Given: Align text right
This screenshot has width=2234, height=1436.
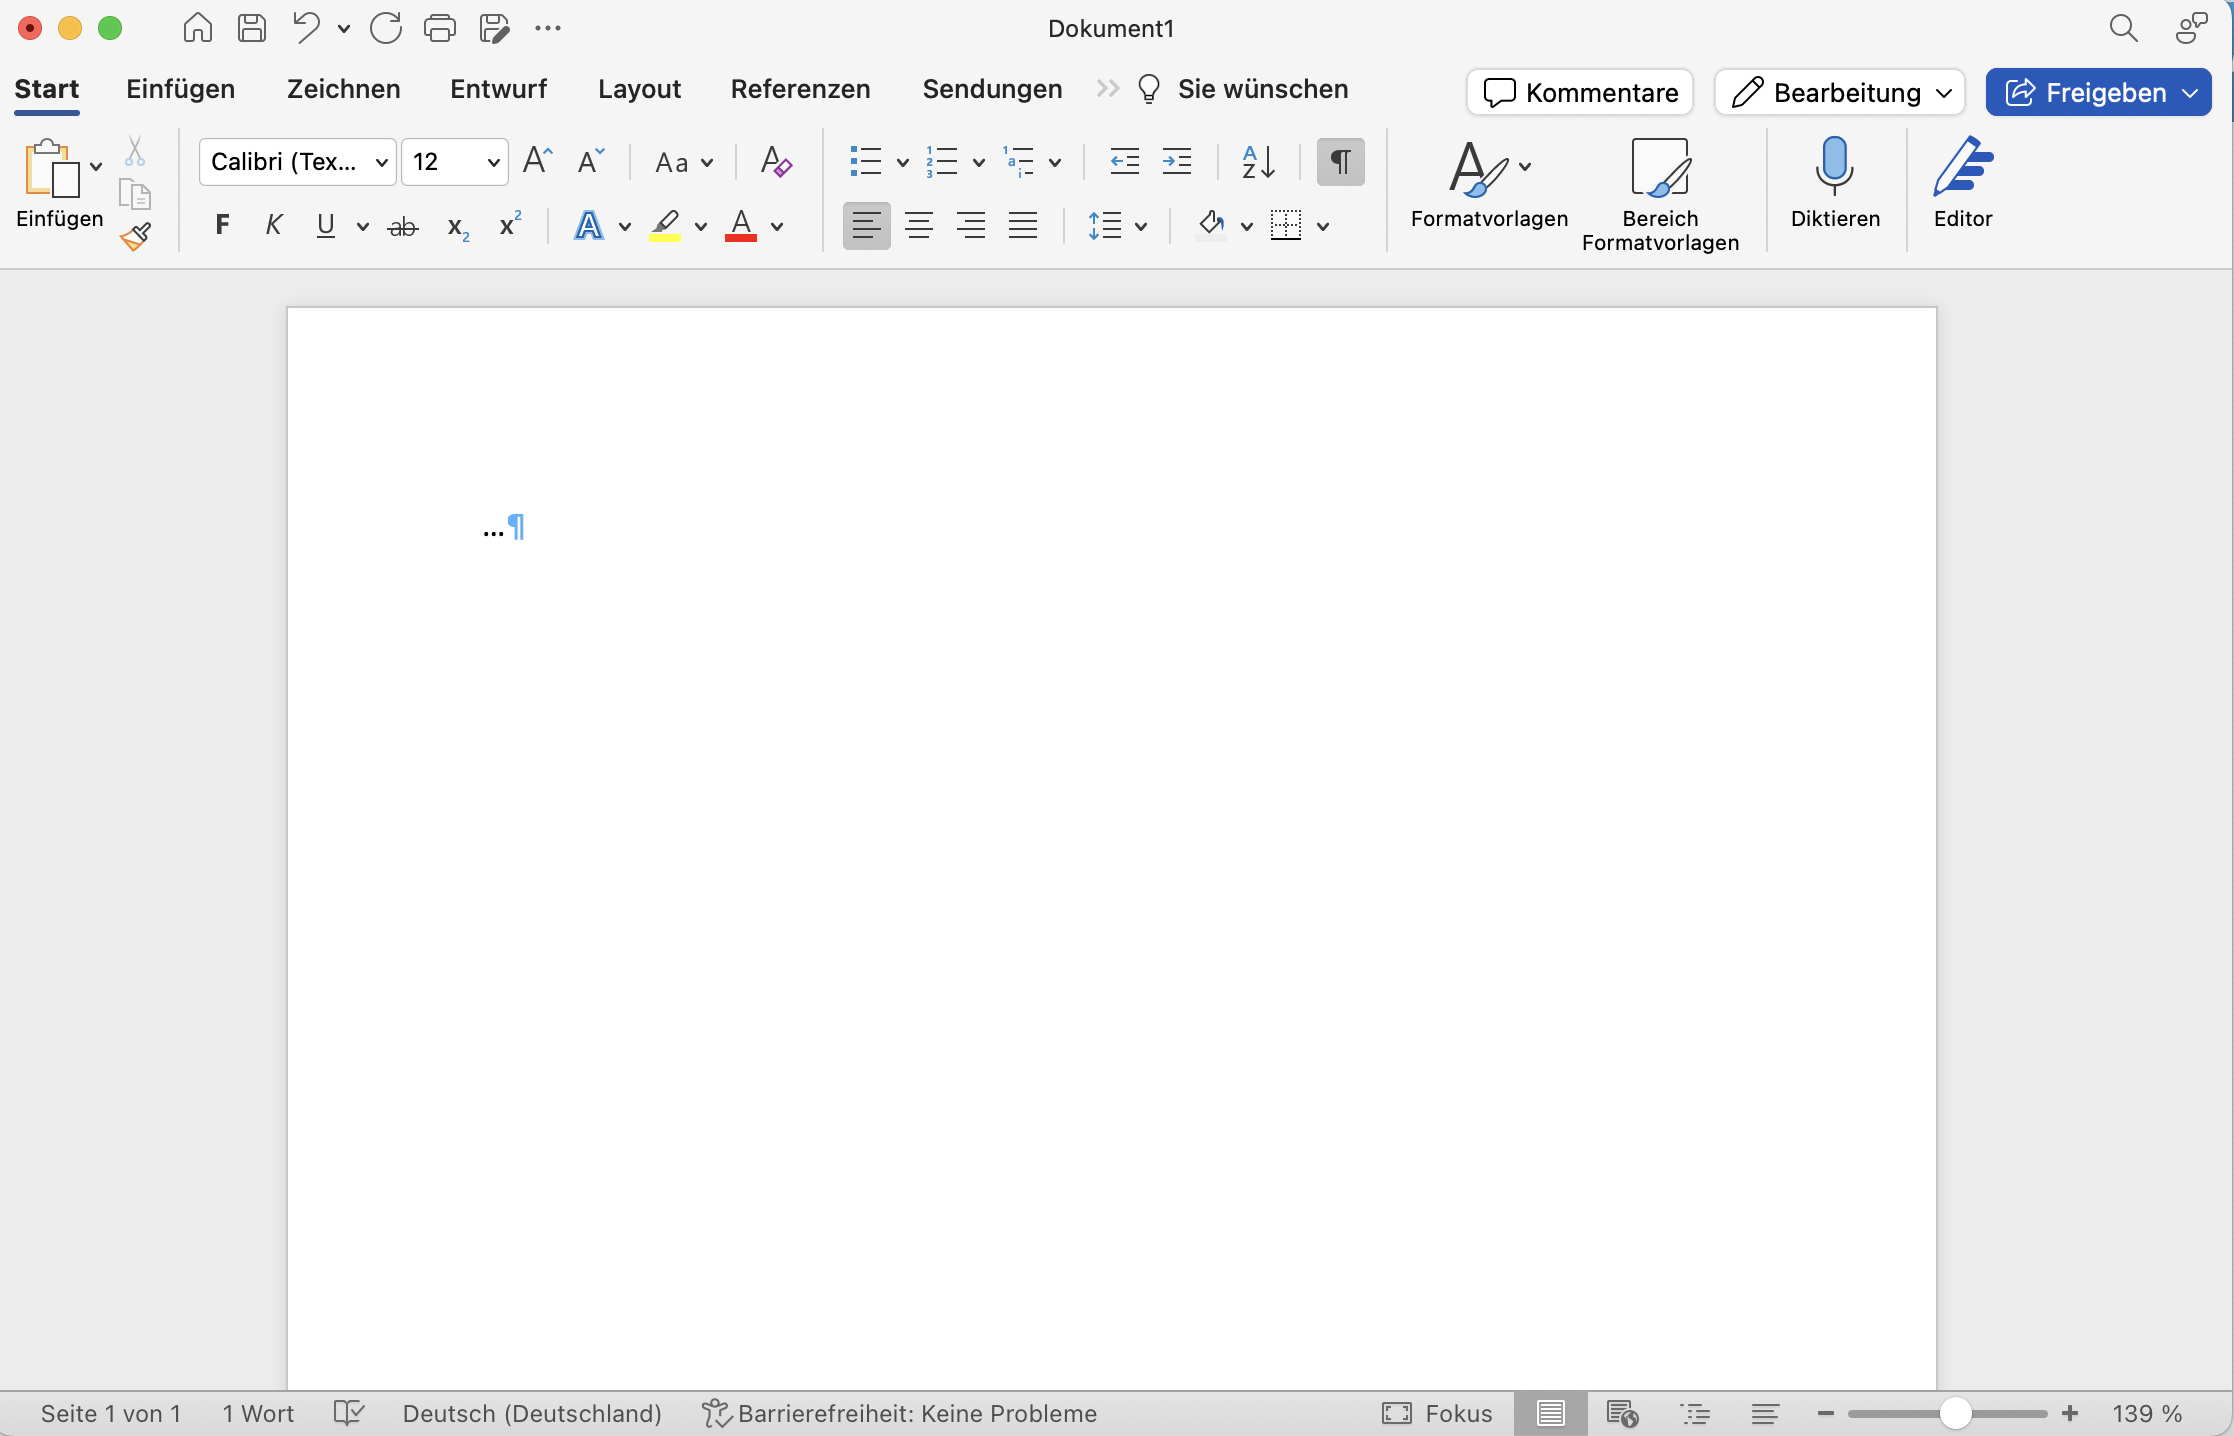Looking at the screenshot, I should (970, 225).
